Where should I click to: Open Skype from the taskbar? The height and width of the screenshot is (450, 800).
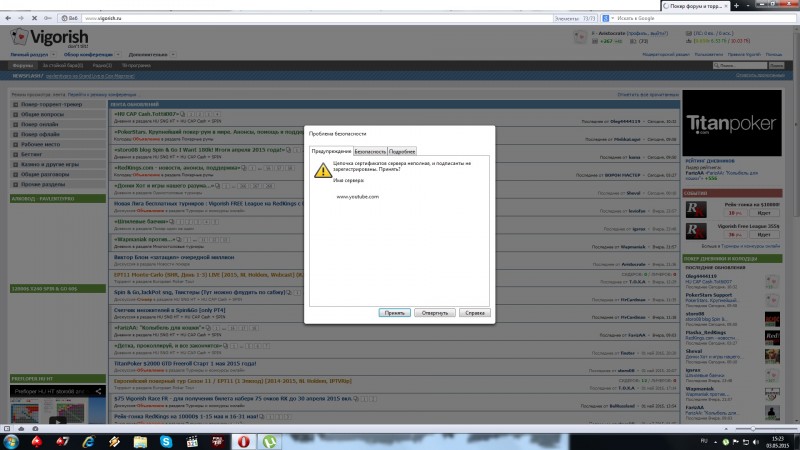point(166,442)
